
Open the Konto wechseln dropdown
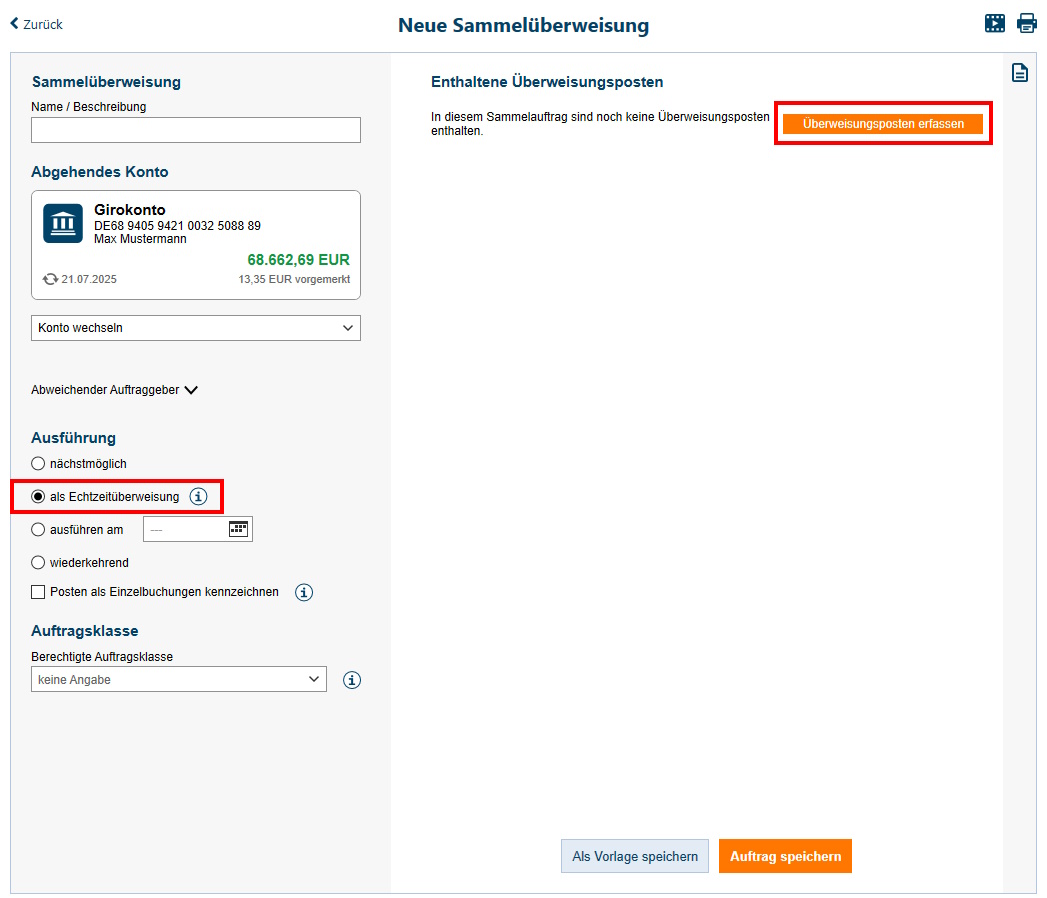(196, 328)
